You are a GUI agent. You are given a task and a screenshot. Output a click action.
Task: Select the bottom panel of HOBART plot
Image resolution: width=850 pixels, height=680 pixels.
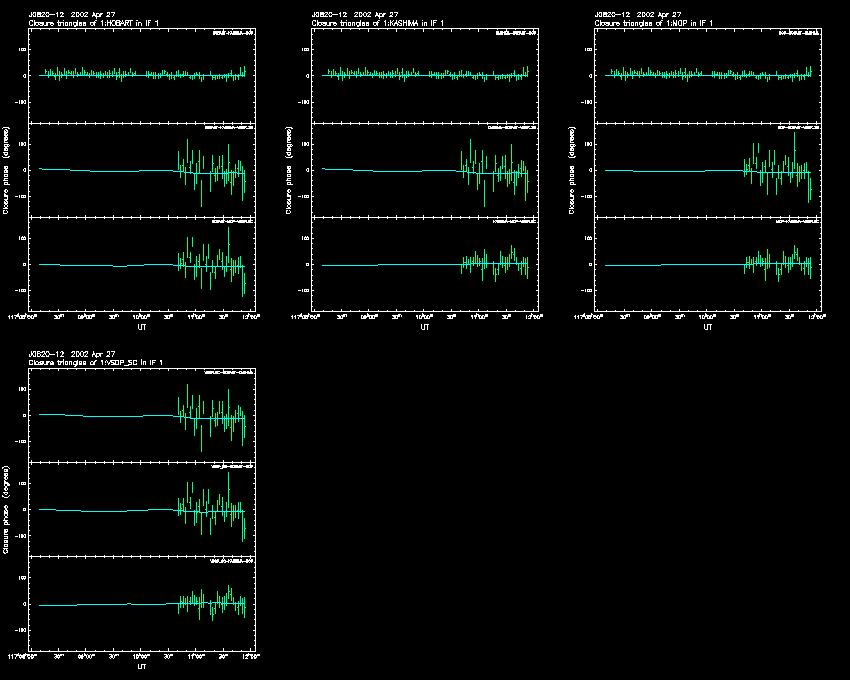(142, 264)
